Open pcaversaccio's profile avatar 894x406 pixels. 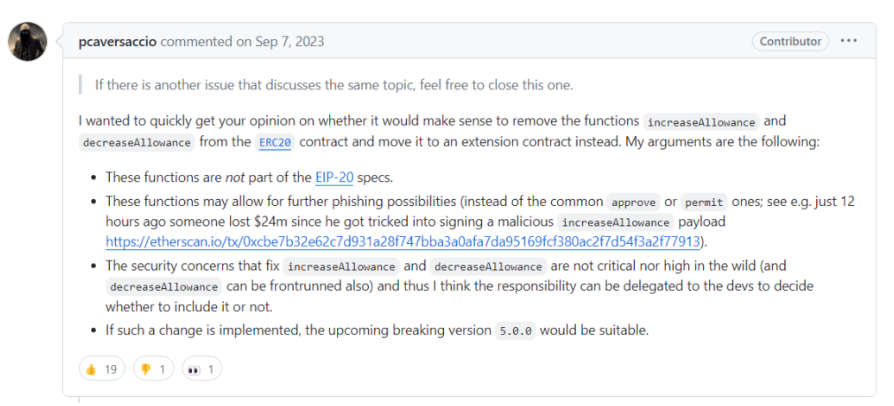point(27,42)
